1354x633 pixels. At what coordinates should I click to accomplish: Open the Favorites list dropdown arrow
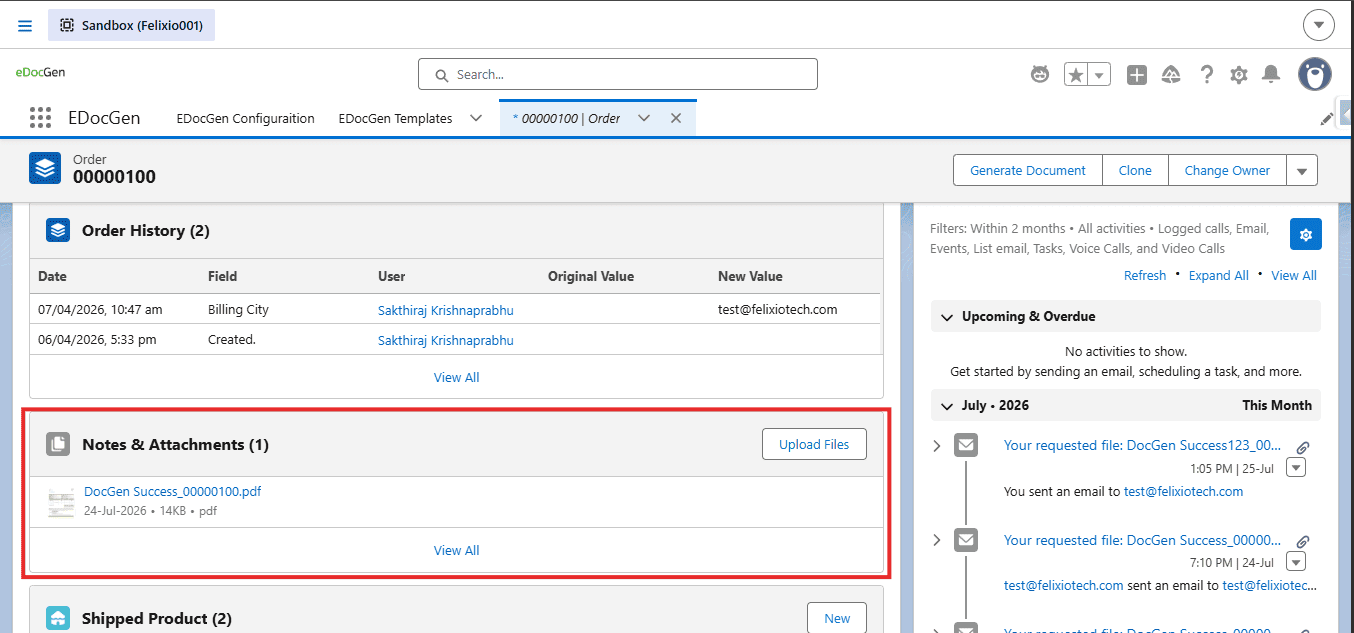point(1100,75)
